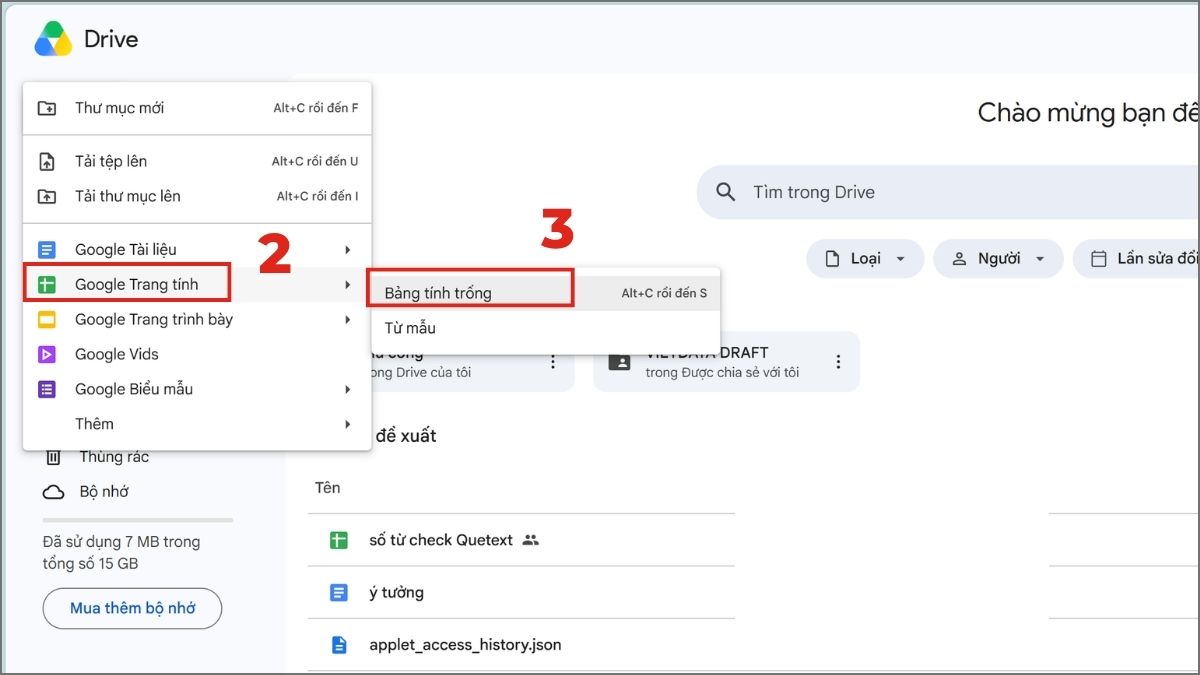Open the three-dot menu on the My Drive folder card
Screen dimensions: 1200x675
[x=553, y=362]
